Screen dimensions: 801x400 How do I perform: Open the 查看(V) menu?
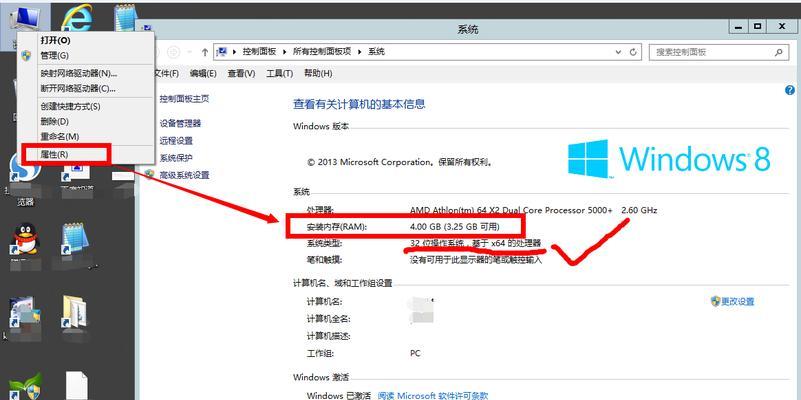241,74
